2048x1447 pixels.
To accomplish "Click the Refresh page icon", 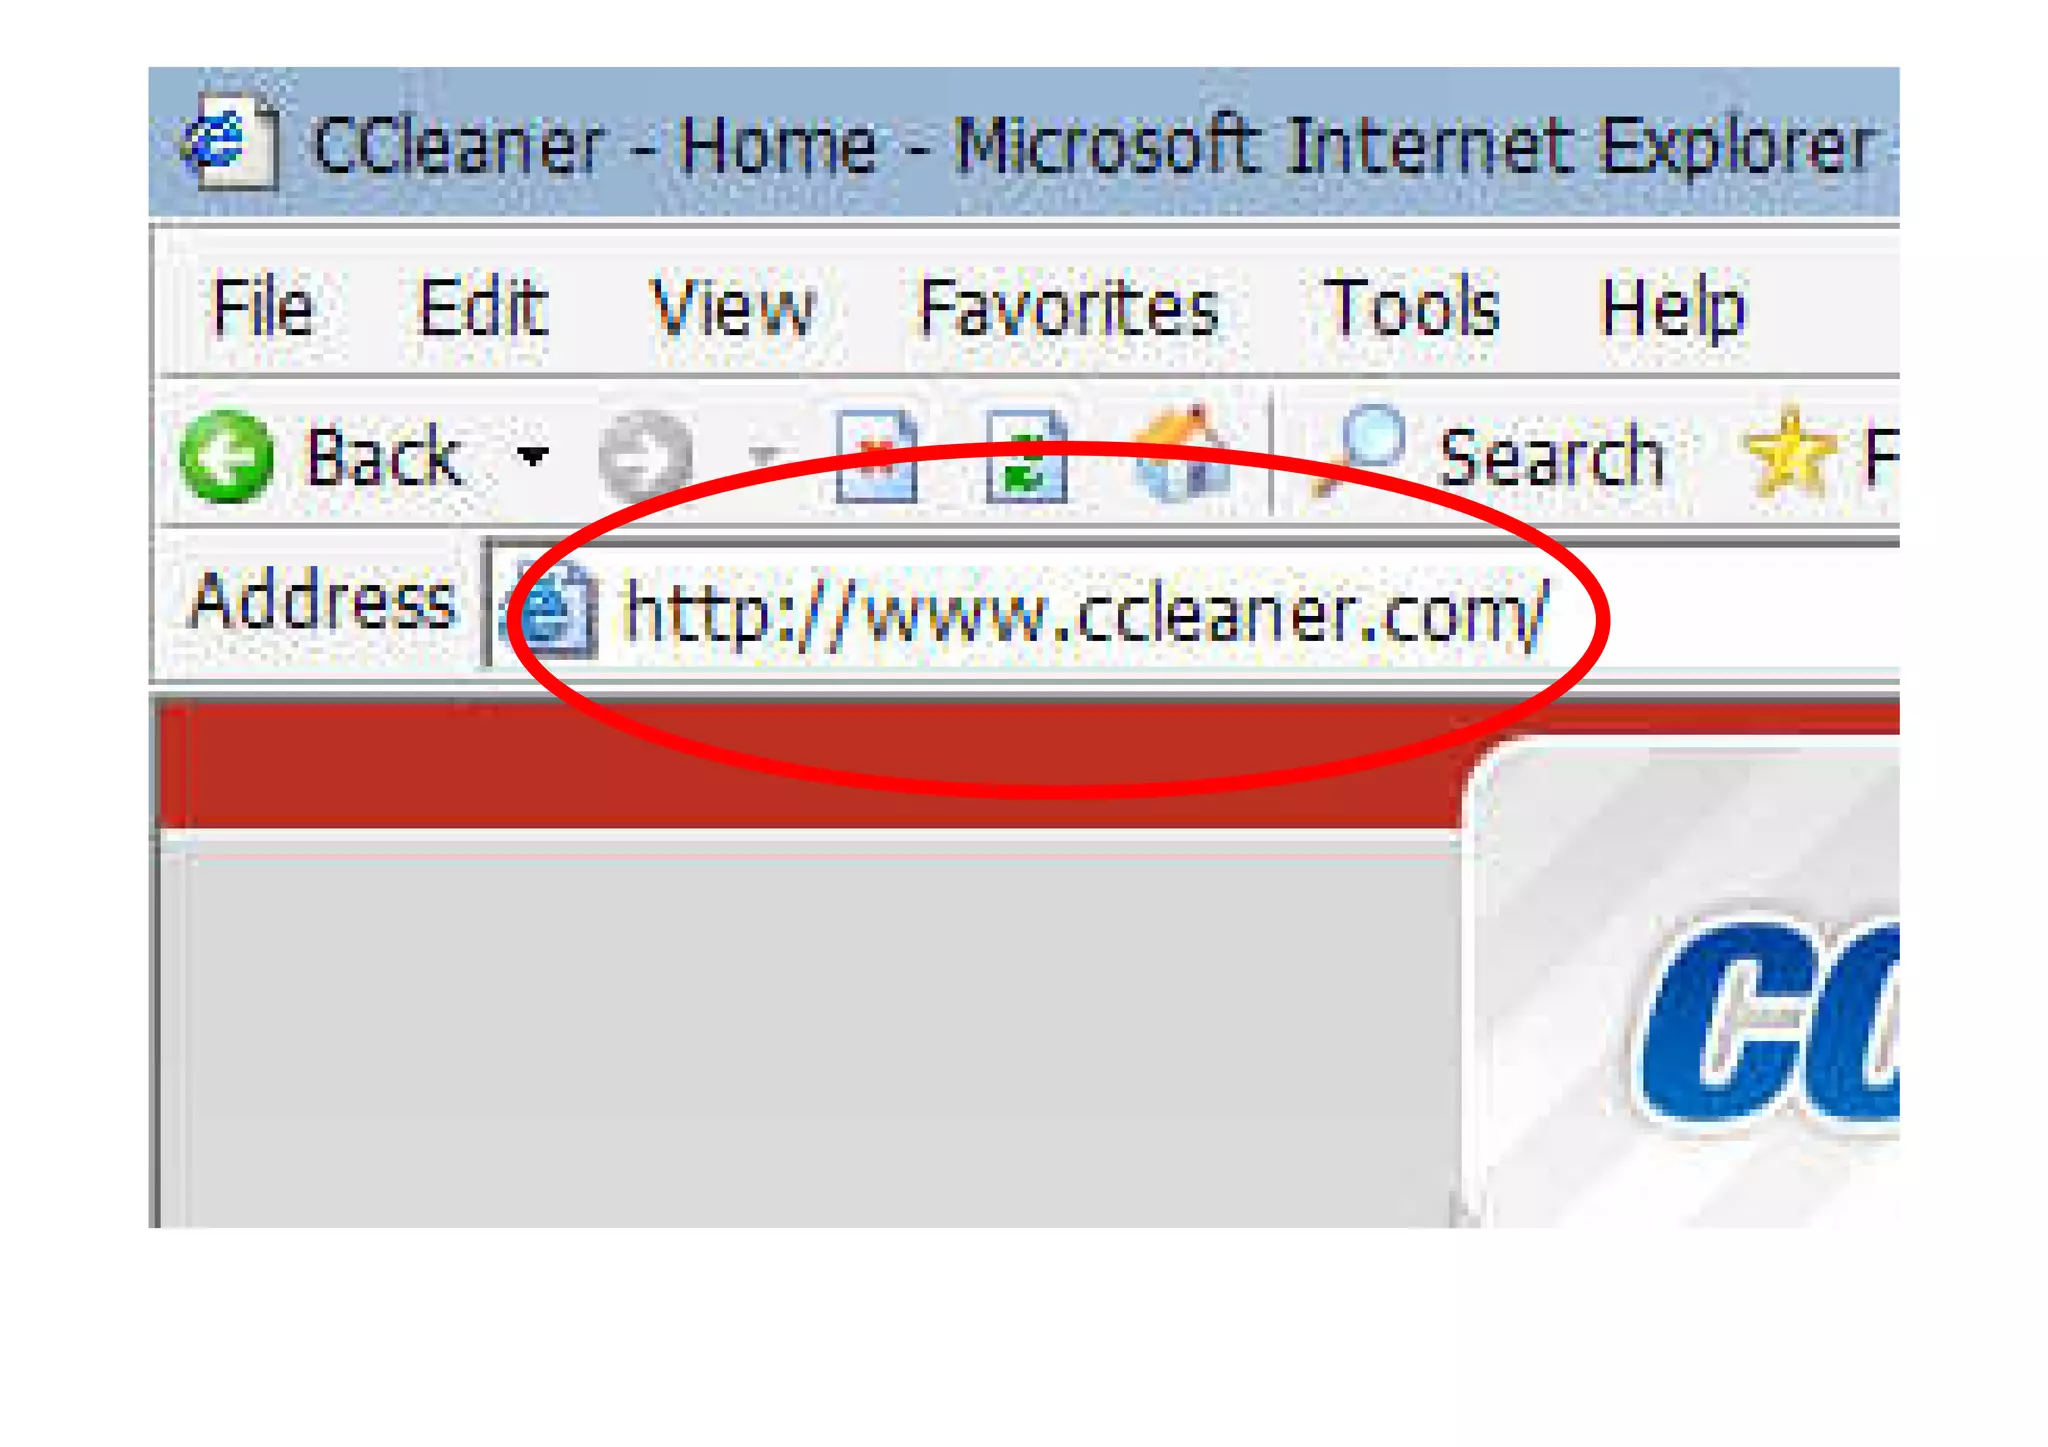I will click(1027, 456).
